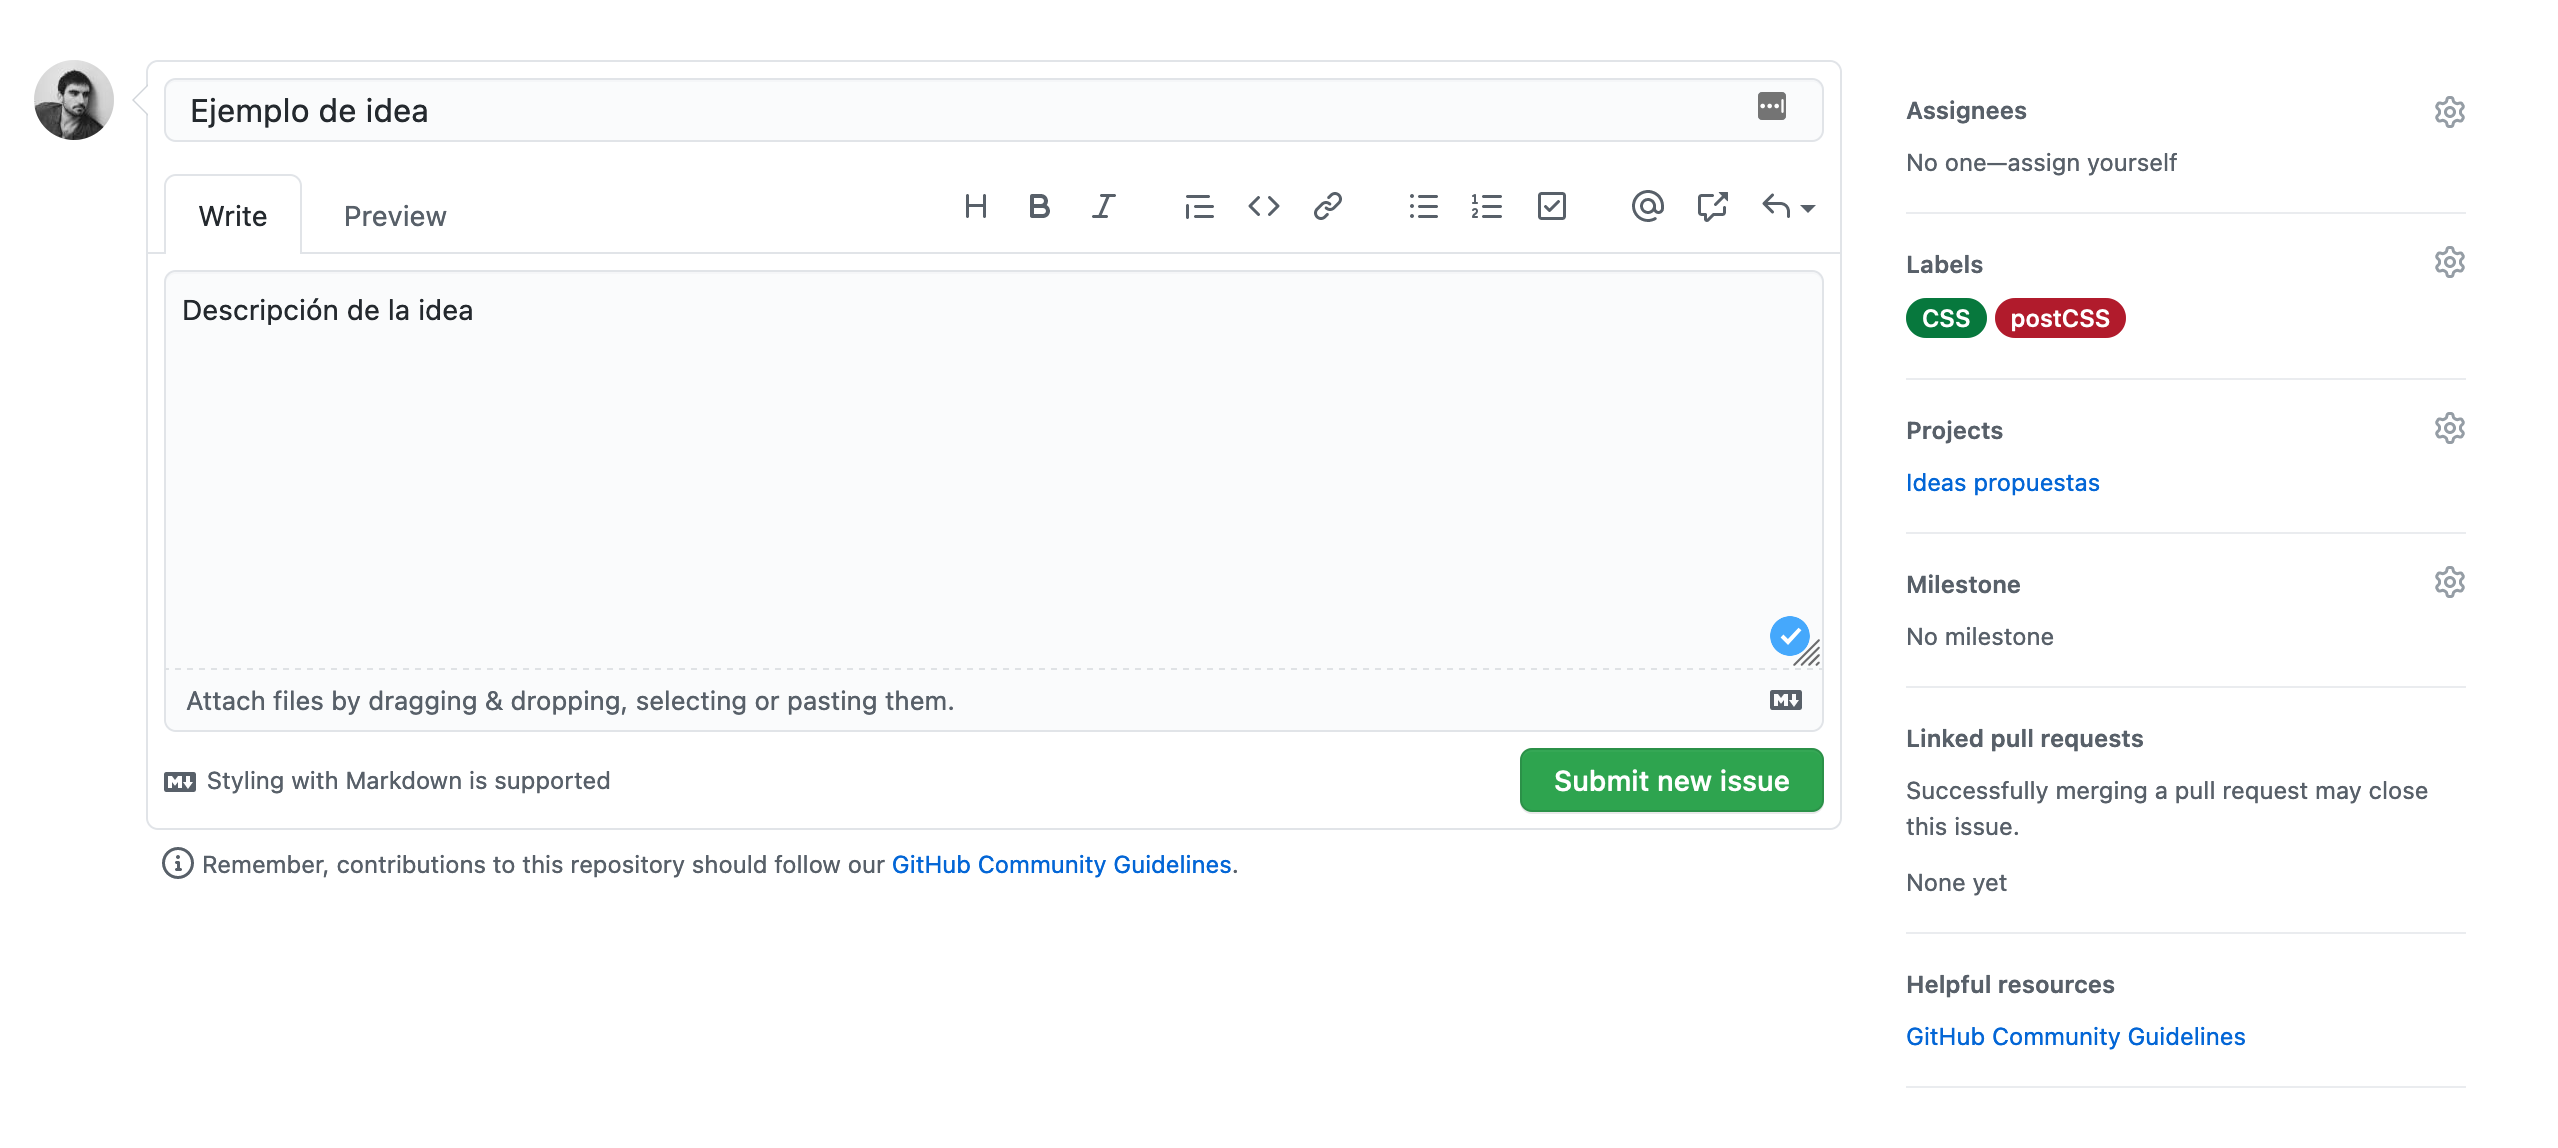The width and height of the screenshot is (2558, 1148).
Task: Open the saved replies dropdown
Action: click(x=1787, y=207)
